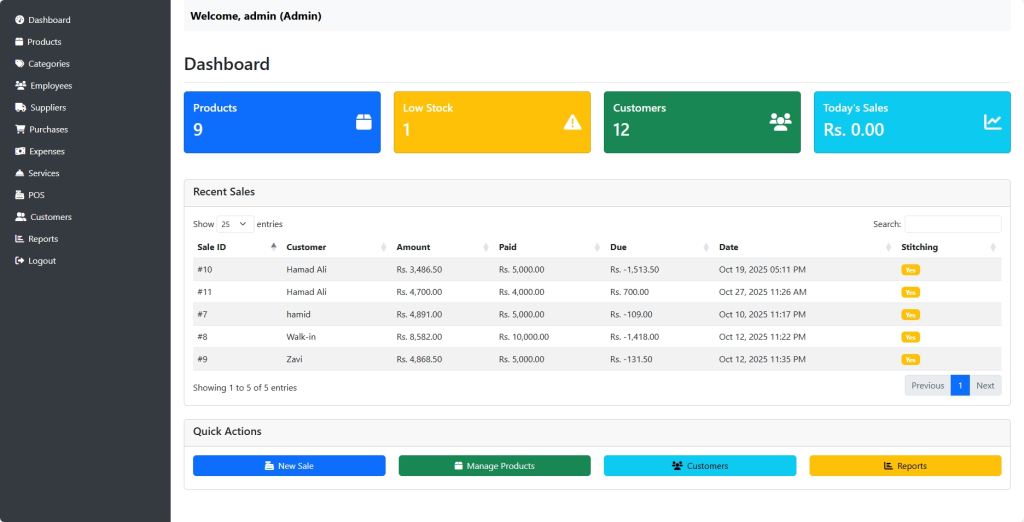Select page 1 in the table pagination
This screenshot has width=1024, height=522.
959,385
